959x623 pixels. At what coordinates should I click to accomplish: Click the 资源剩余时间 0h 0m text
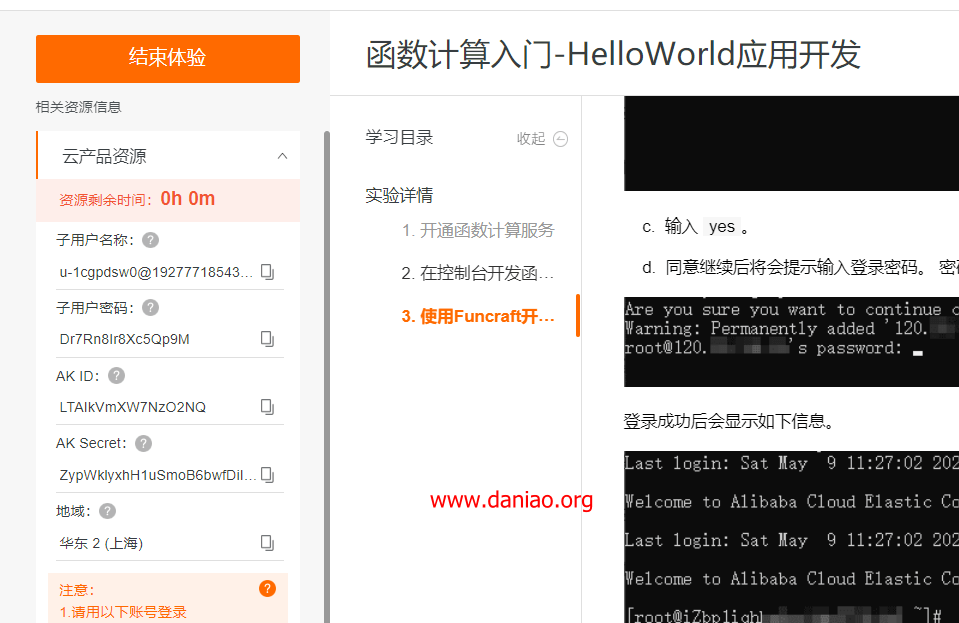coord(137,199)
